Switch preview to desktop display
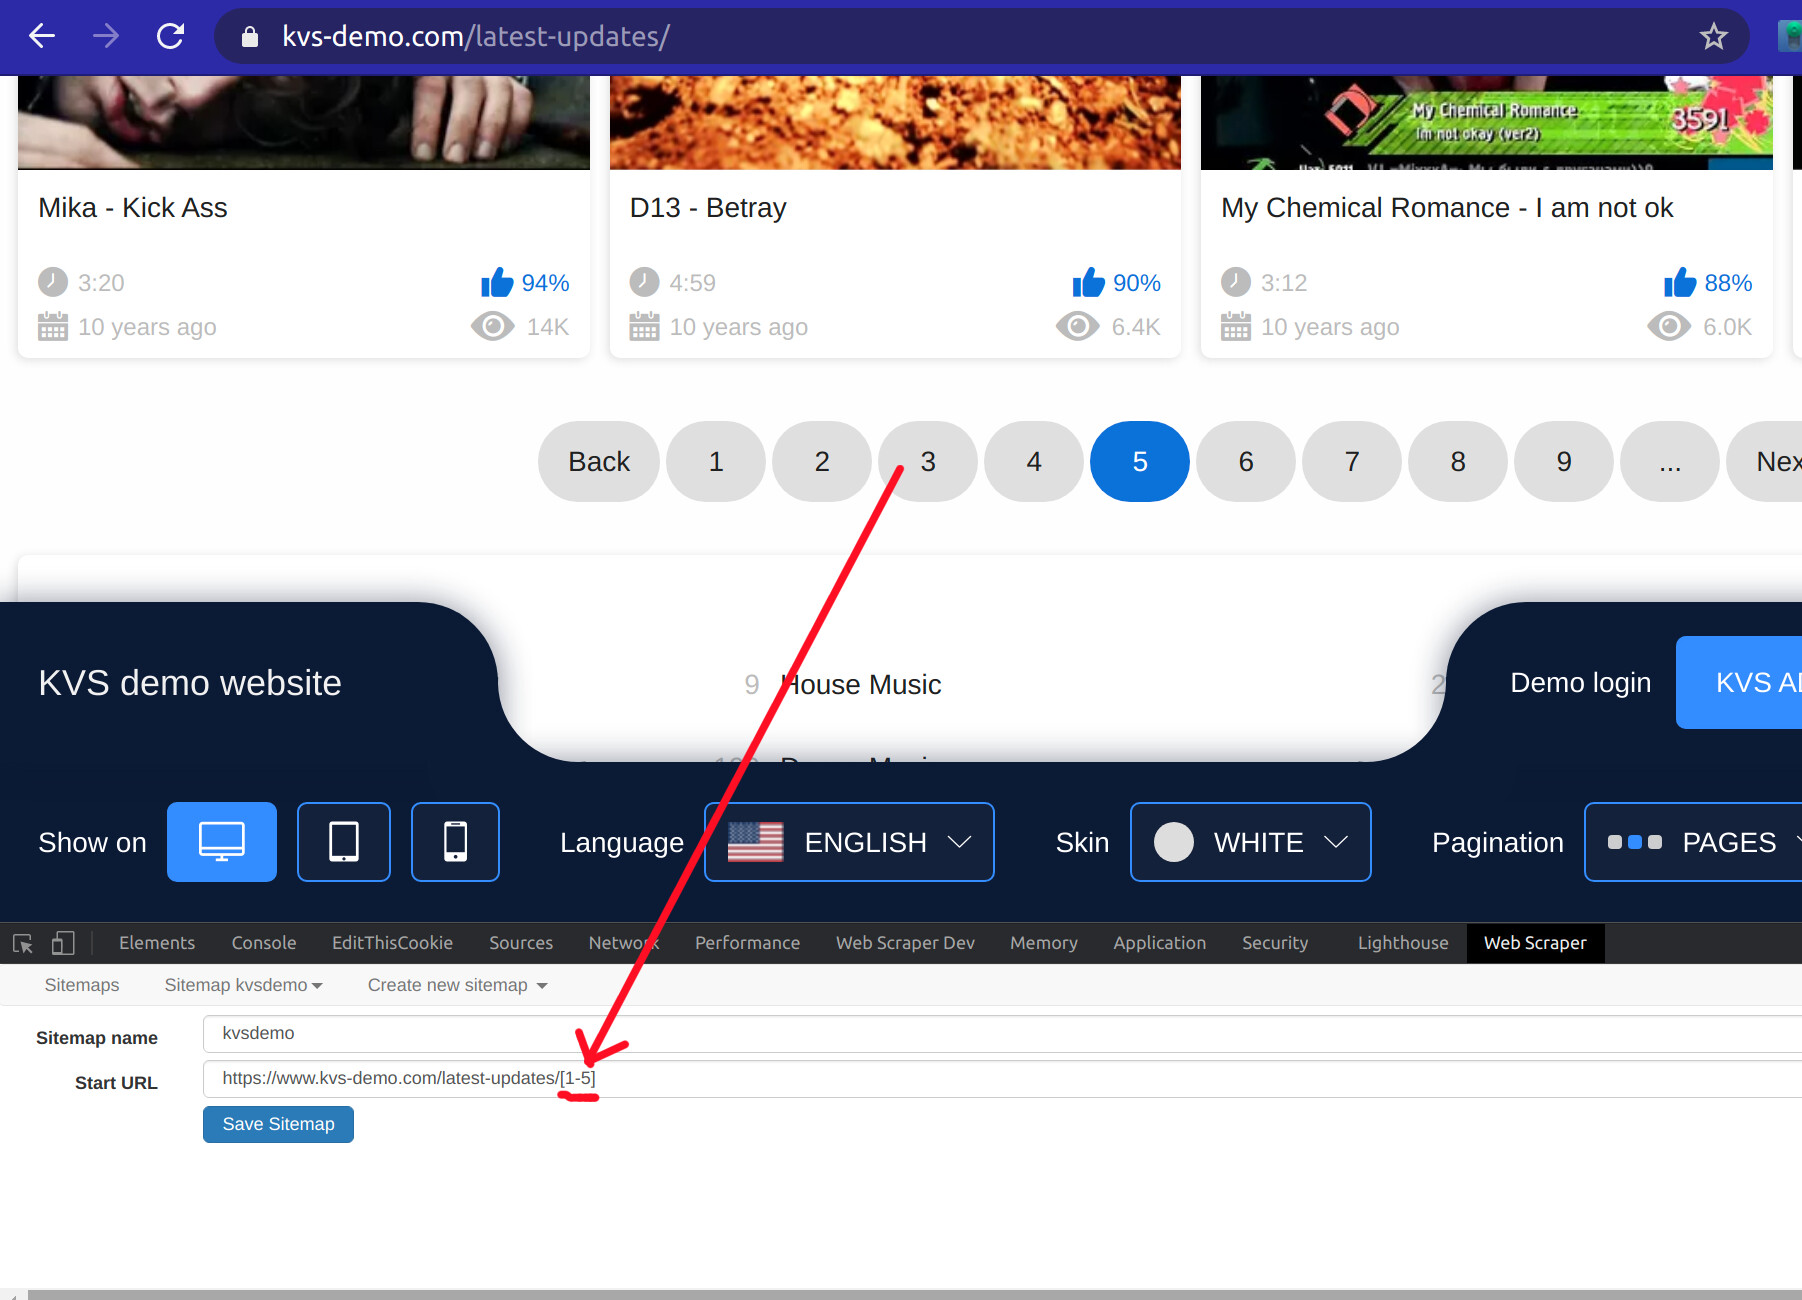 [x=221, y=842]
